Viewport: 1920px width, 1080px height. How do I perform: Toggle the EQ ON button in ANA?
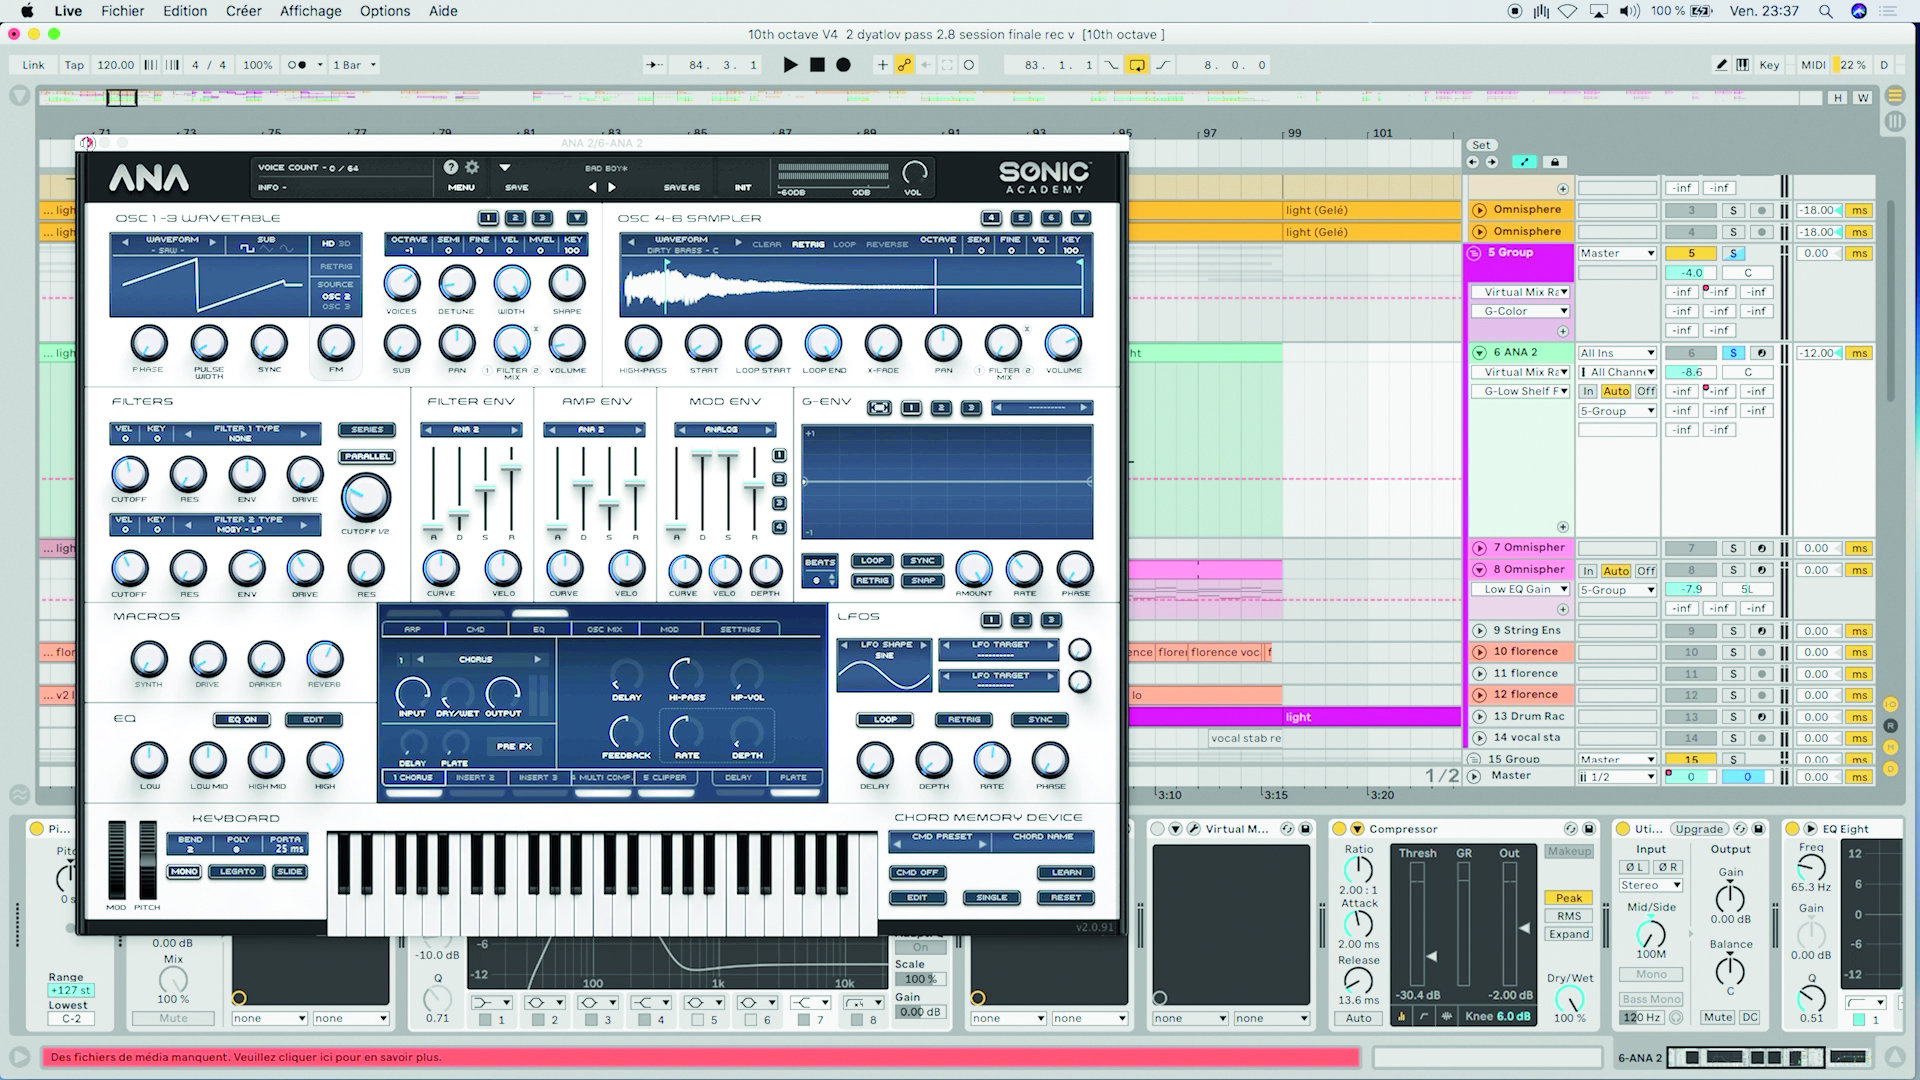(242, 719)
